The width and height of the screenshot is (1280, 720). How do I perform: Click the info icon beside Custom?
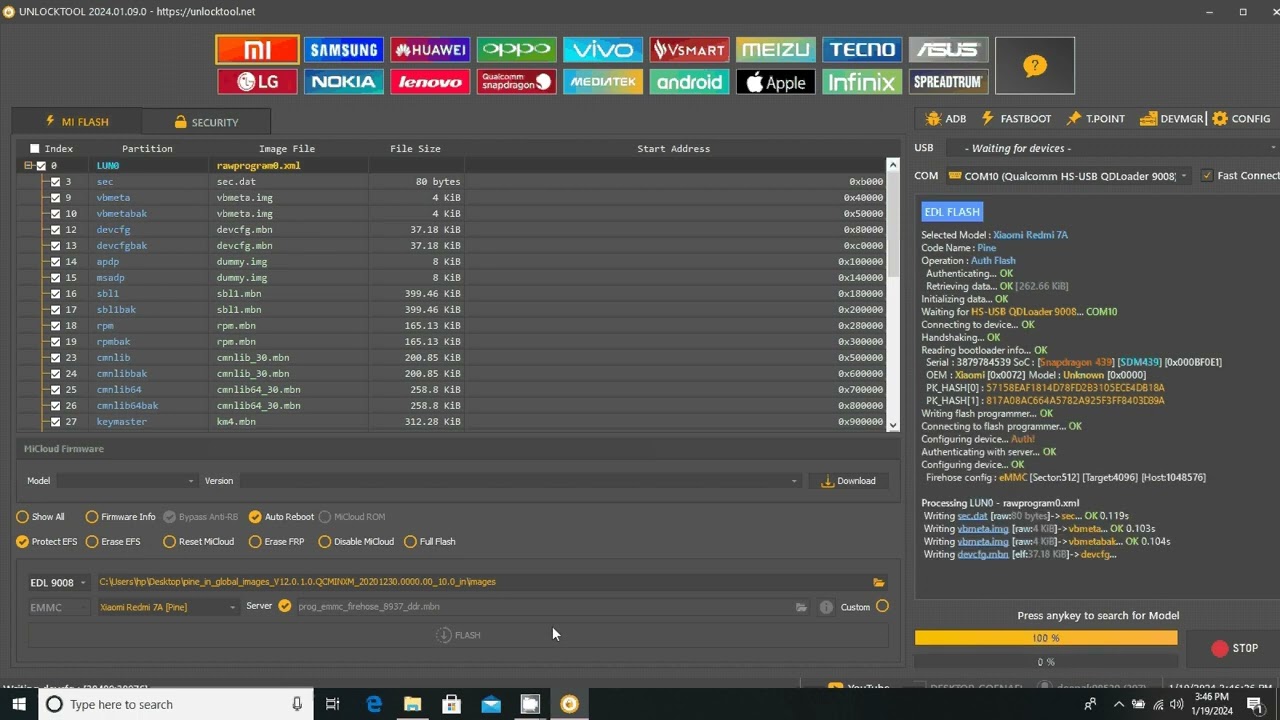coord(826,607)
